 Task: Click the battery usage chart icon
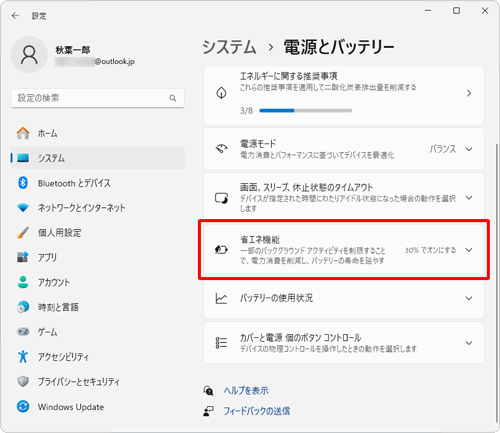221,298
